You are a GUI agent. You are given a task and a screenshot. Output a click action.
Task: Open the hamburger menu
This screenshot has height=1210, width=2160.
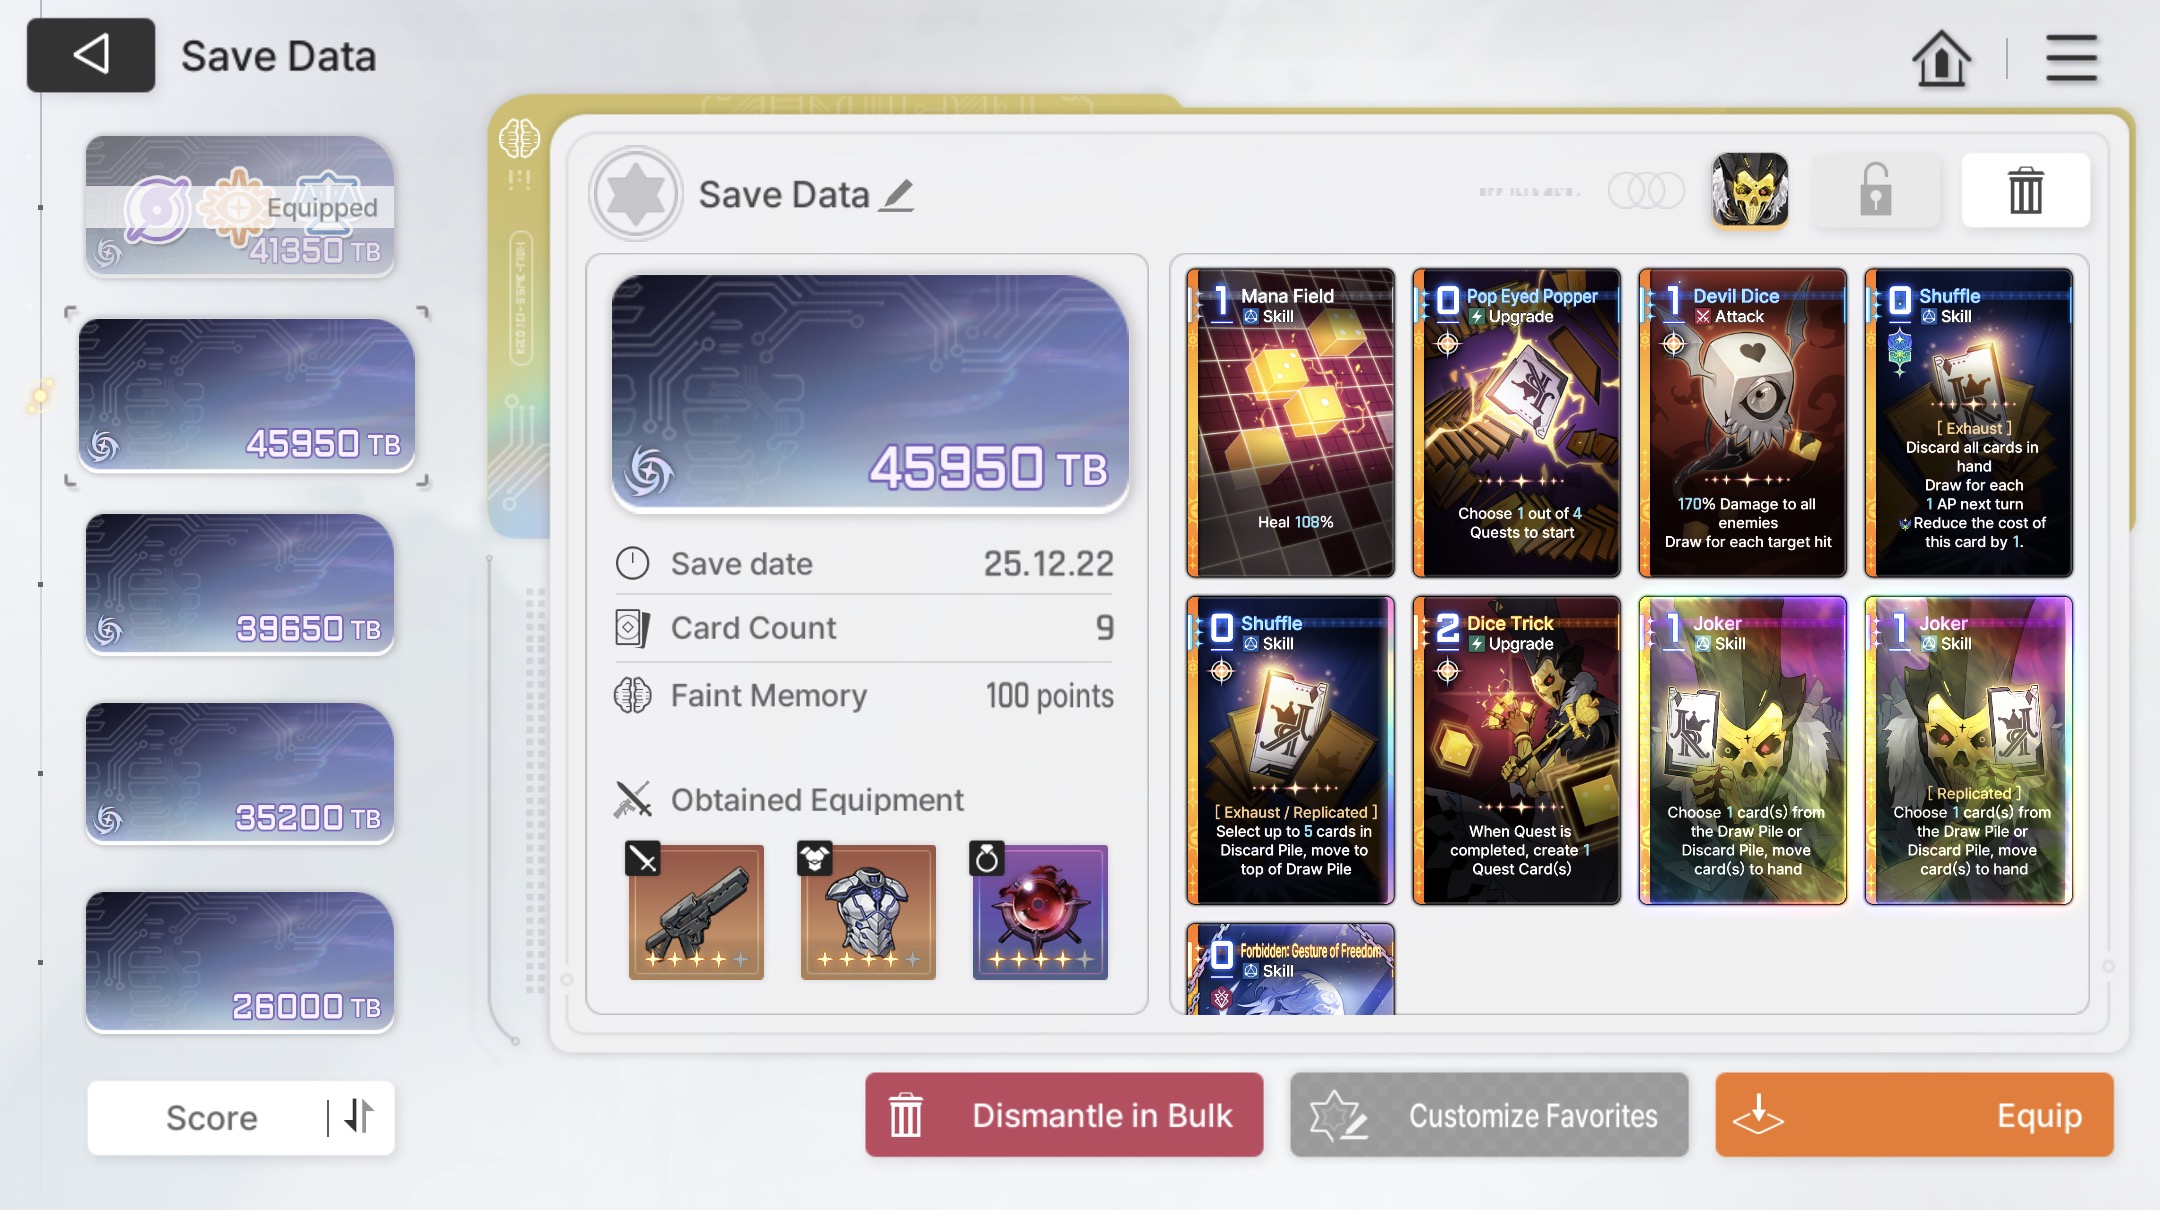click(2071, 58)
